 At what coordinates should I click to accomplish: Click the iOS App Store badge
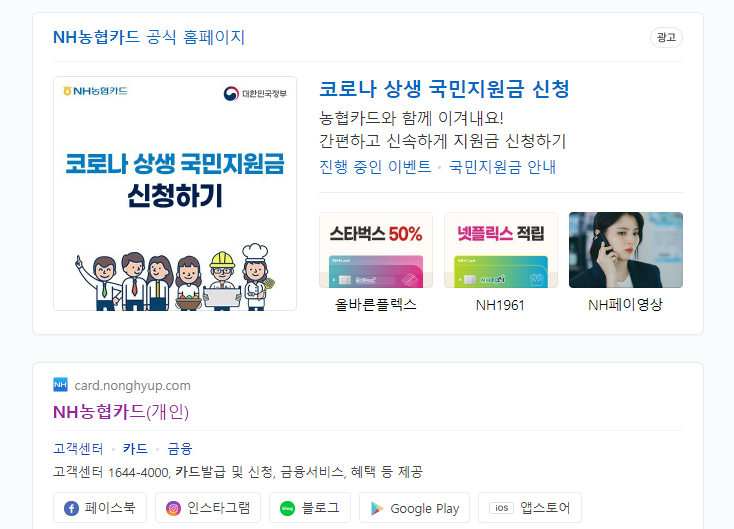pyautogui.click(x=501, y=508)
